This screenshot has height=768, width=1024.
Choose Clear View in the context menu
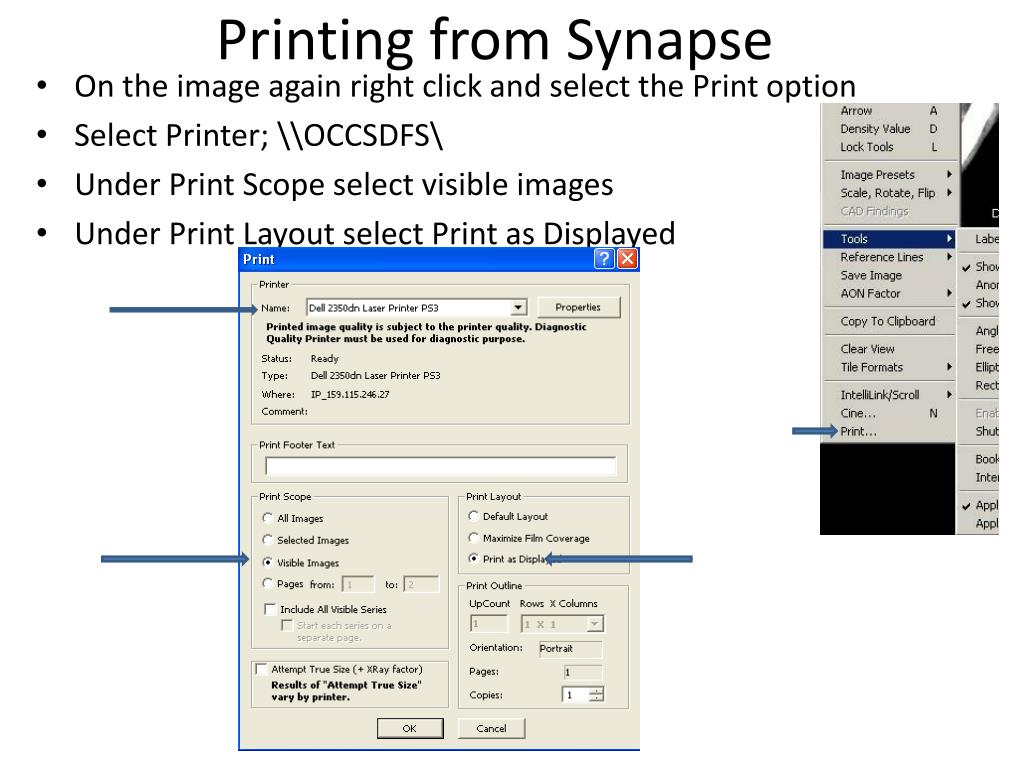(889, 349)
